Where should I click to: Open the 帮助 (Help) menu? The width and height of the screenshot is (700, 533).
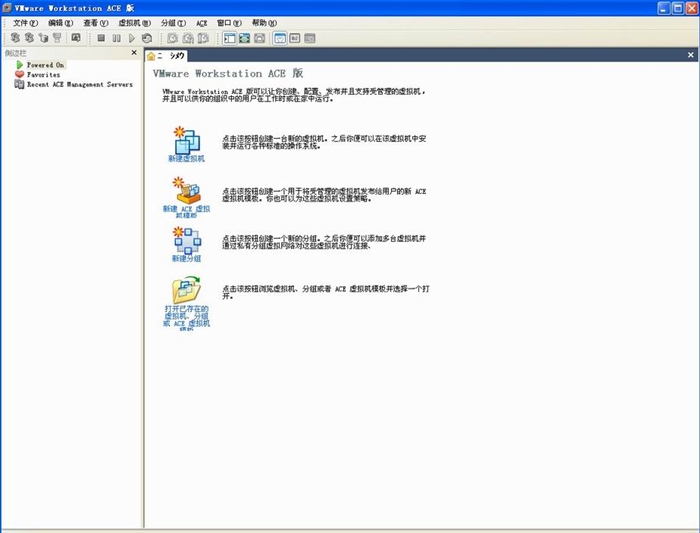point(264,23)
